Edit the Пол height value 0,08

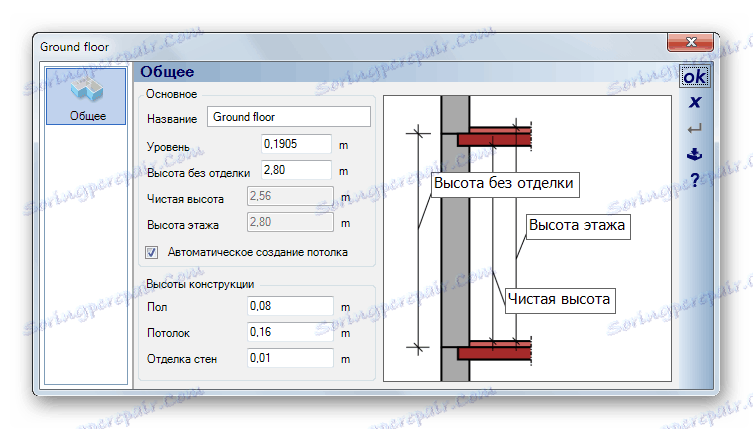(x=290, y=306)
